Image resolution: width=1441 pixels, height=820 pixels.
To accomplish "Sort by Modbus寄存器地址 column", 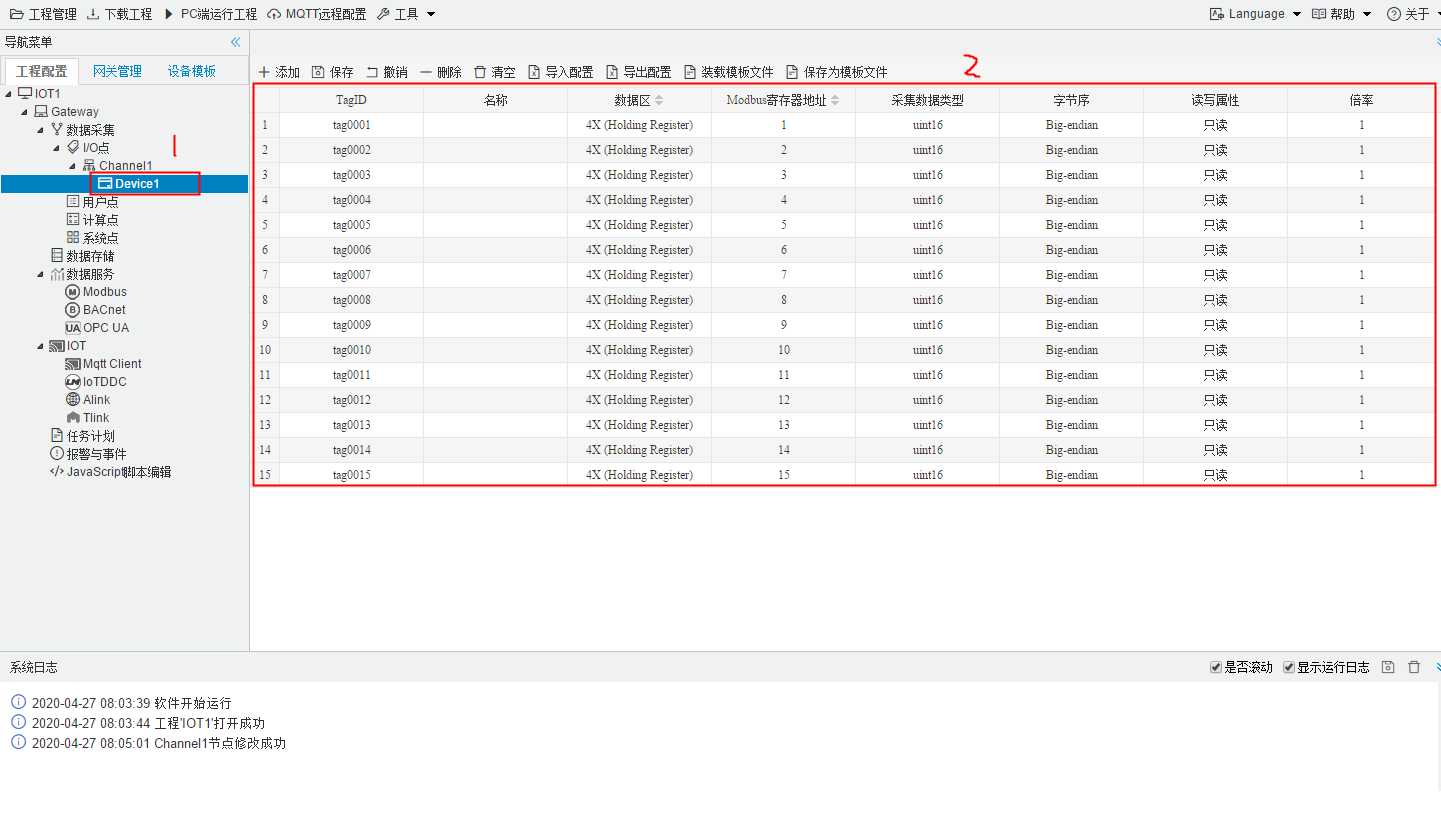I will click(835, 100).
